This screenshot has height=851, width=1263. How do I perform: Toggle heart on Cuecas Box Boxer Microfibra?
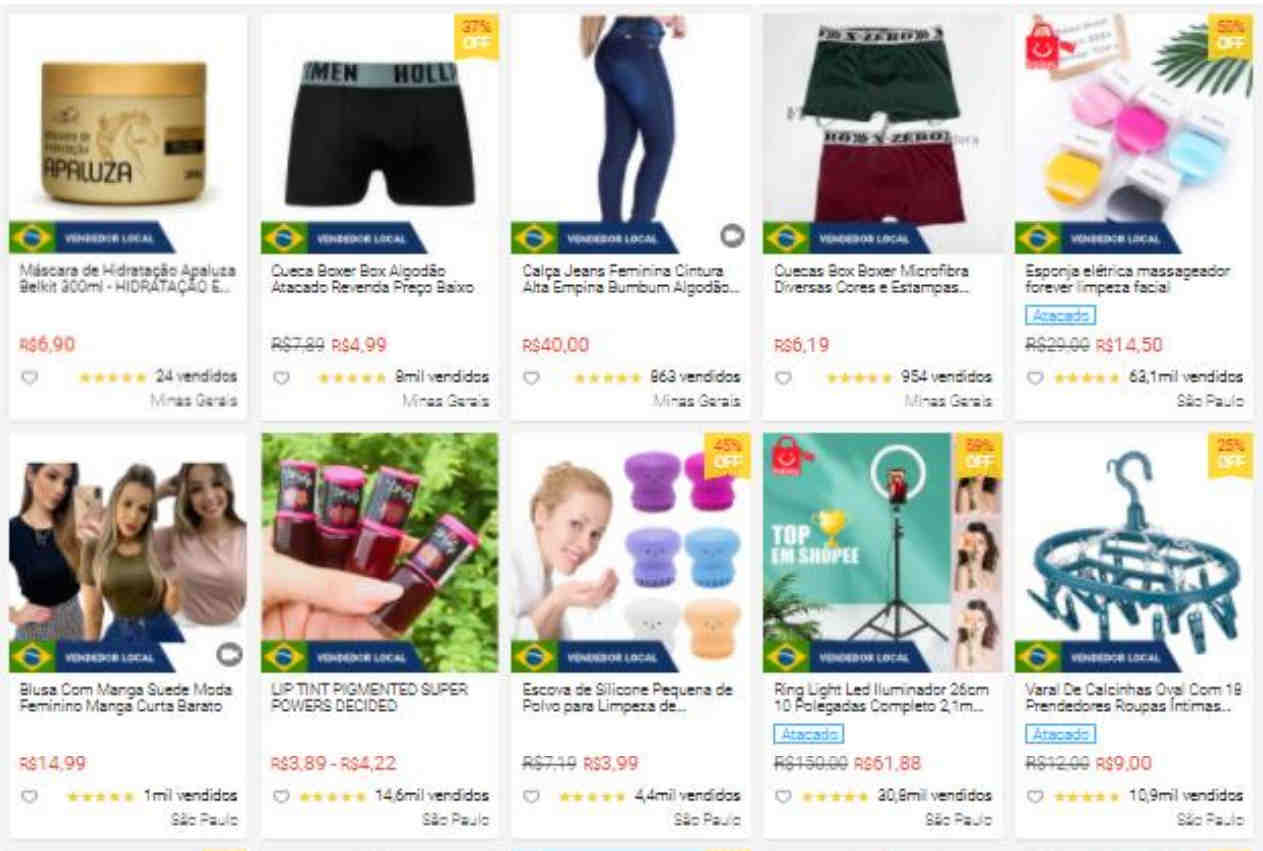click(x=785, y=378)
